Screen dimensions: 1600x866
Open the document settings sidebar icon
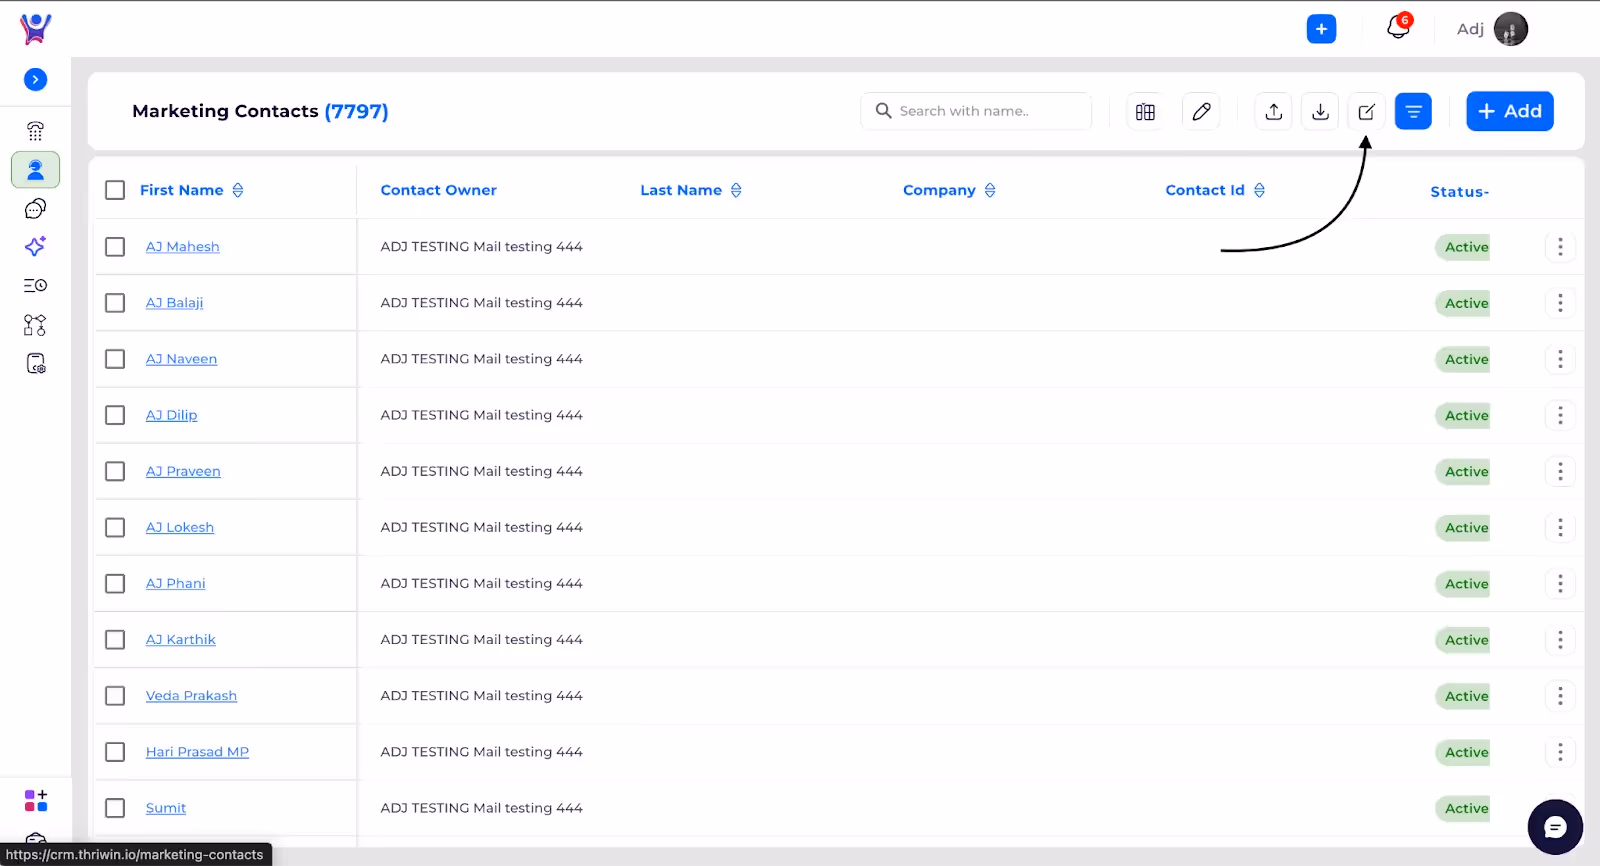(x=35, y=364)
